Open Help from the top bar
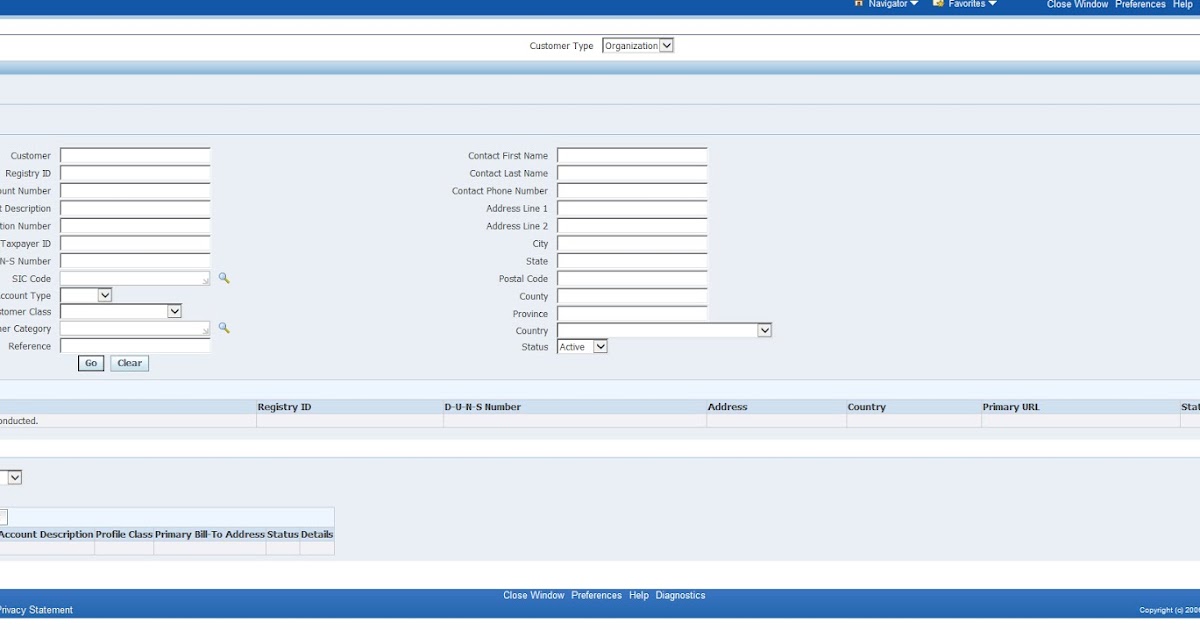This screenshot has height=630, width=1200. pyautogui.click(x=1183, y=4)
